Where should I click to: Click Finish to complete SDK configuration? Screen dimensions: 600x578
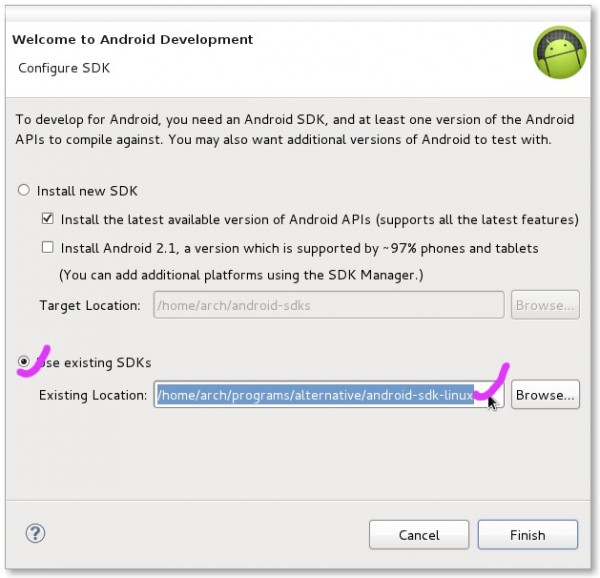click(x=527, y=535)
